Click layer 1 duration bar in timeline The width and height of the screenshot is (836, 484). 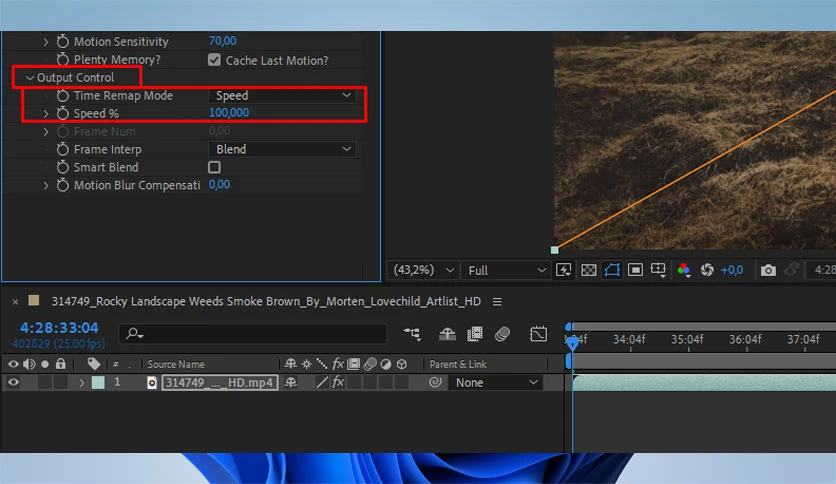pyautogui.click(x=704, y=382)
